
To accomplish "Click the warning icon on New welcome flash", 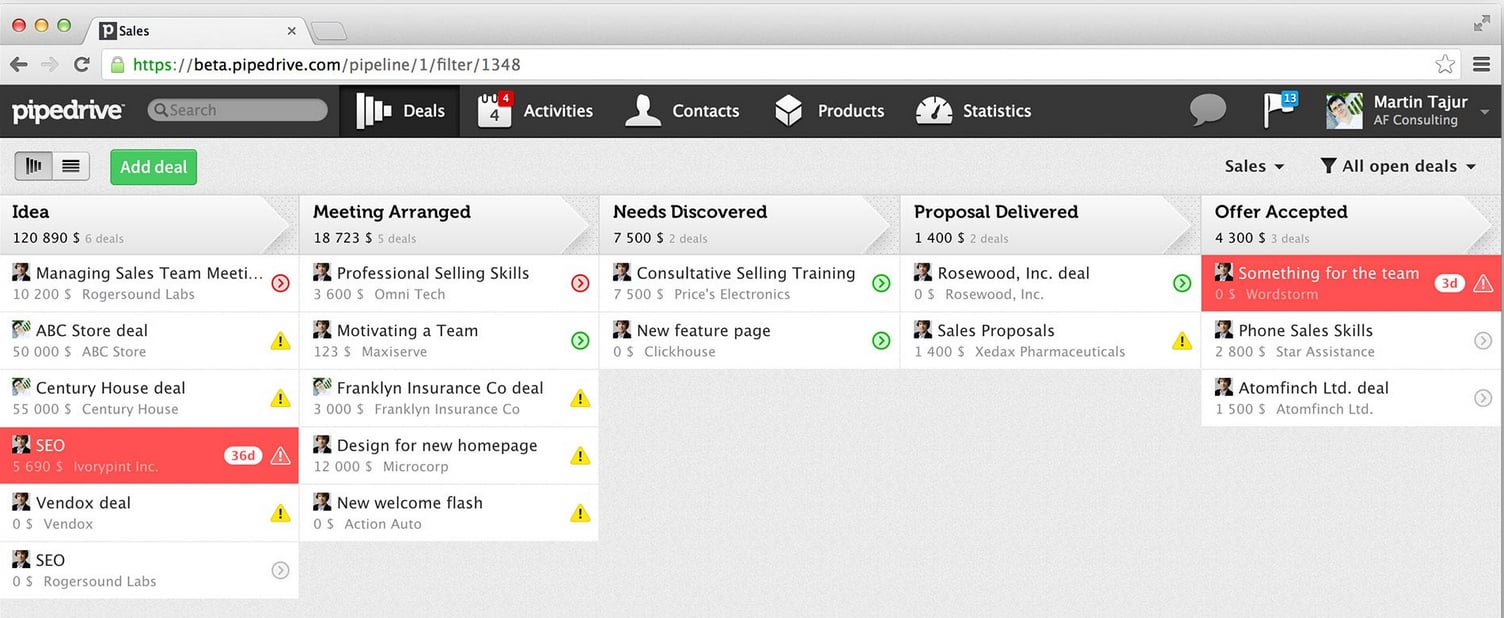I will point(580,513).
